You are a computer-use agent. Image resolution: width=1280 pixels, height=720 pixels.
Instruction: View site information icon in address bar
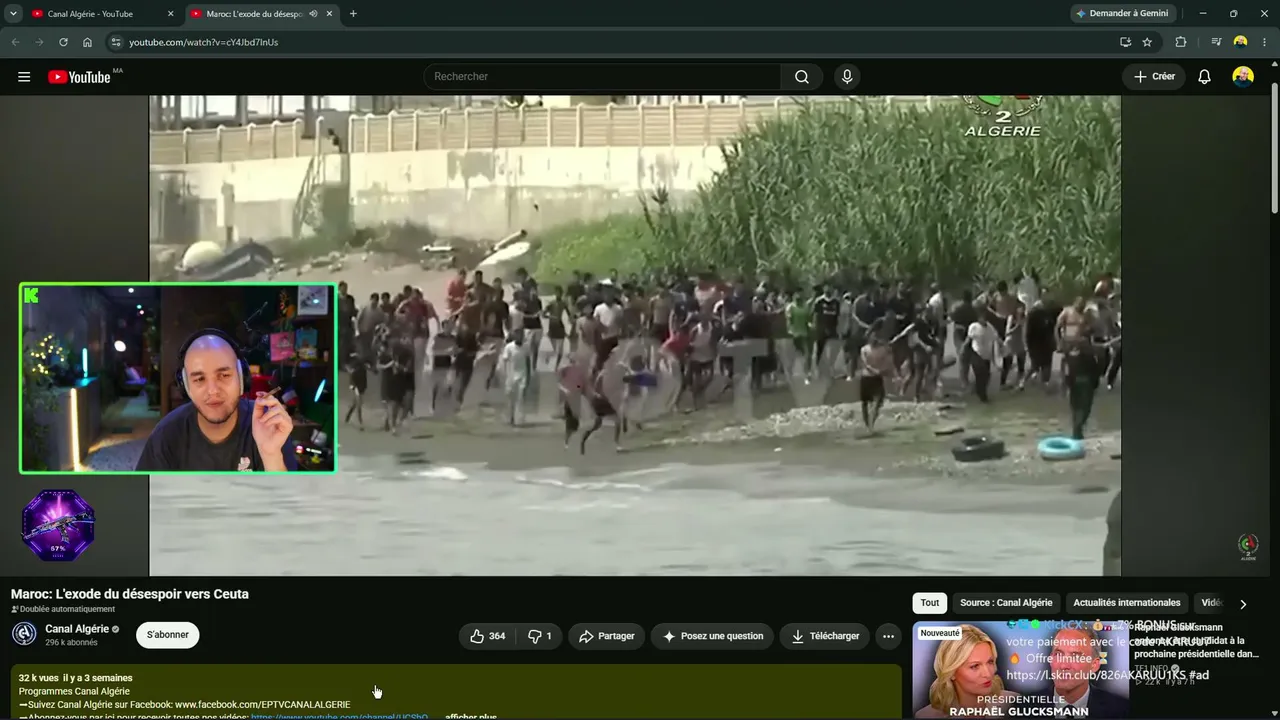(x=116, y=42)
